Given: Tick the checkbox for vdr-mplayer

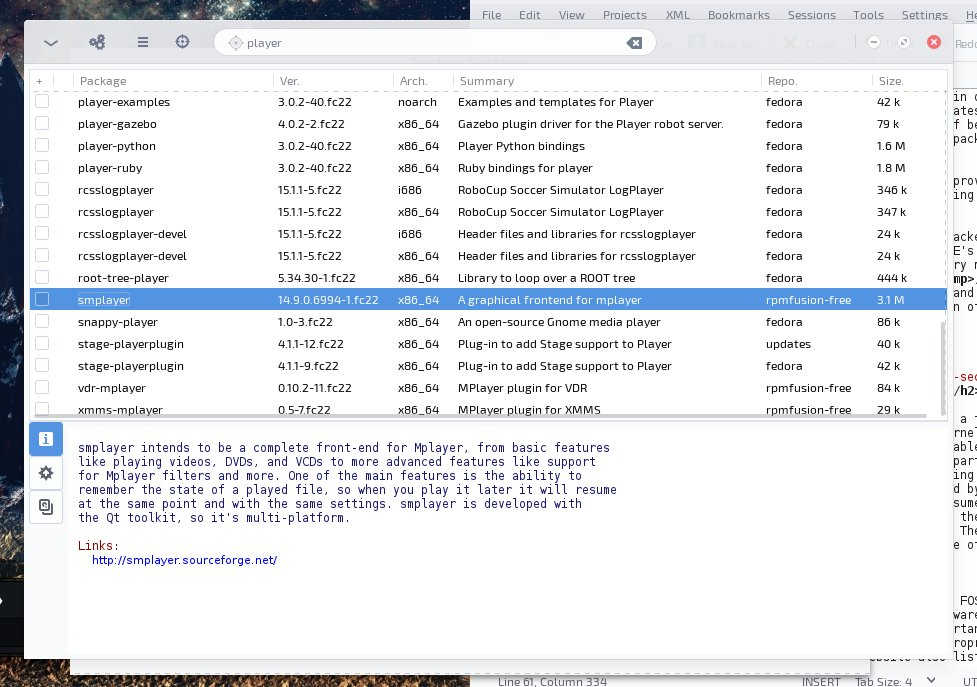Looking at the screenshot, I should (42, 387).
